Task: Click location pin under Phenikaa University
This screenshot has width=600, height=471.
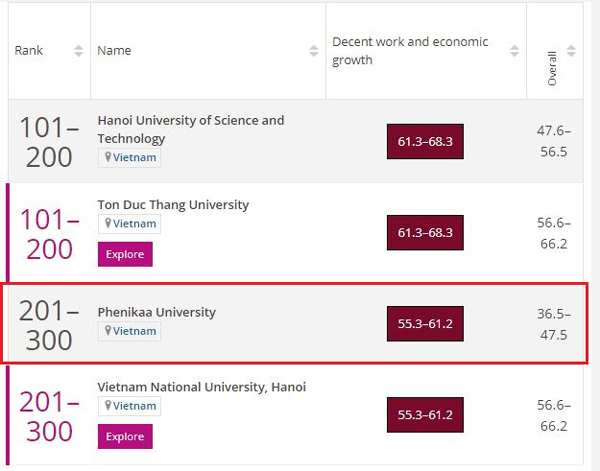Action: [105, 331]
